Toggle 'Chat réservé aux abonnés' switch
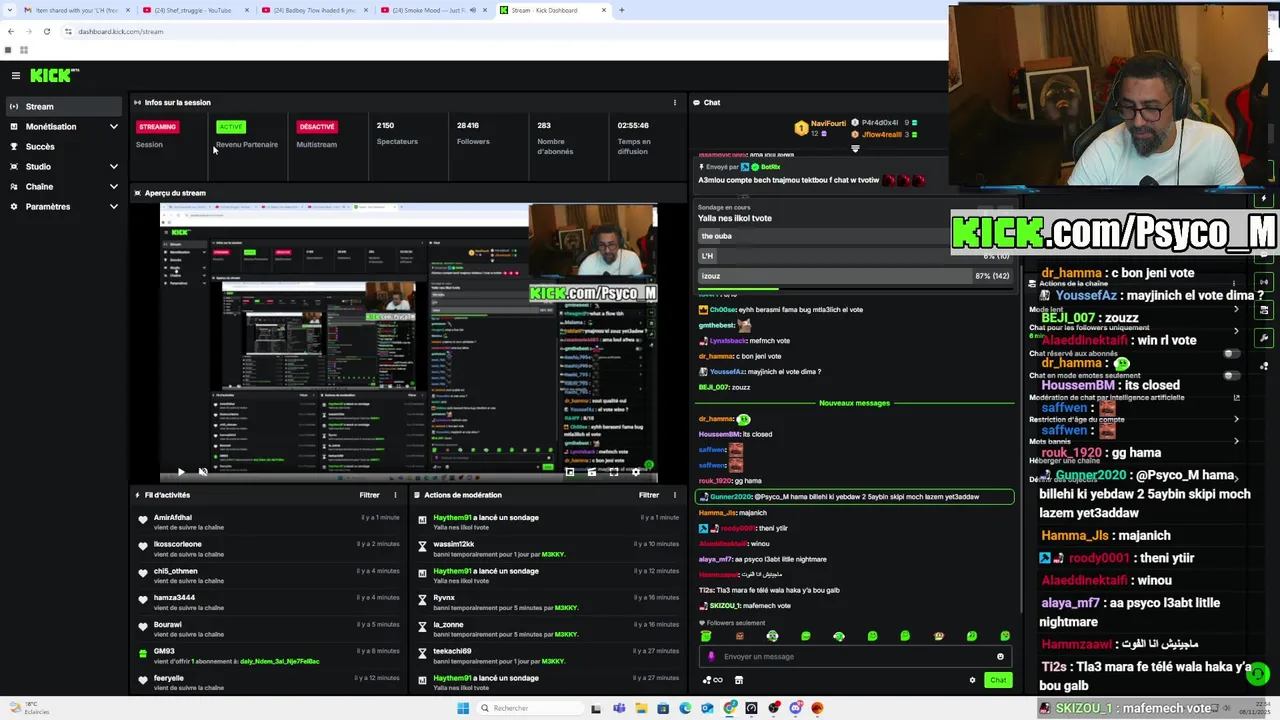The width and height of the screenshot is (1280, 720). pyautogui.click(x=1232, y=354)
